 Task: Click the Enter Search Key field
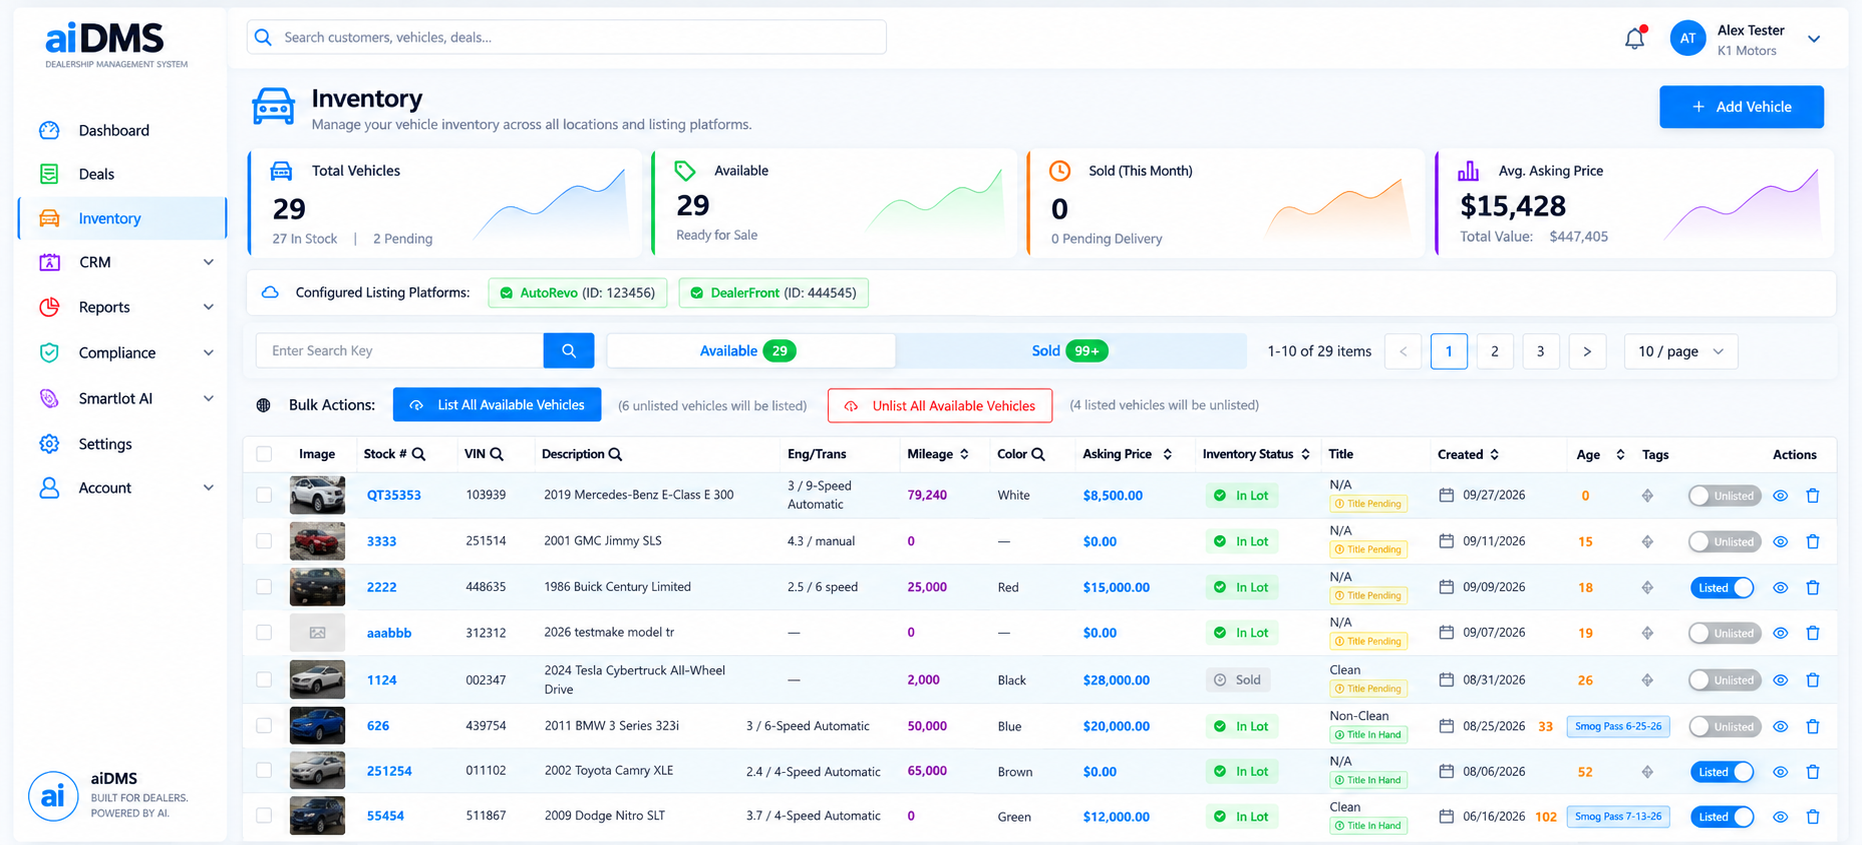click(400, 351)
